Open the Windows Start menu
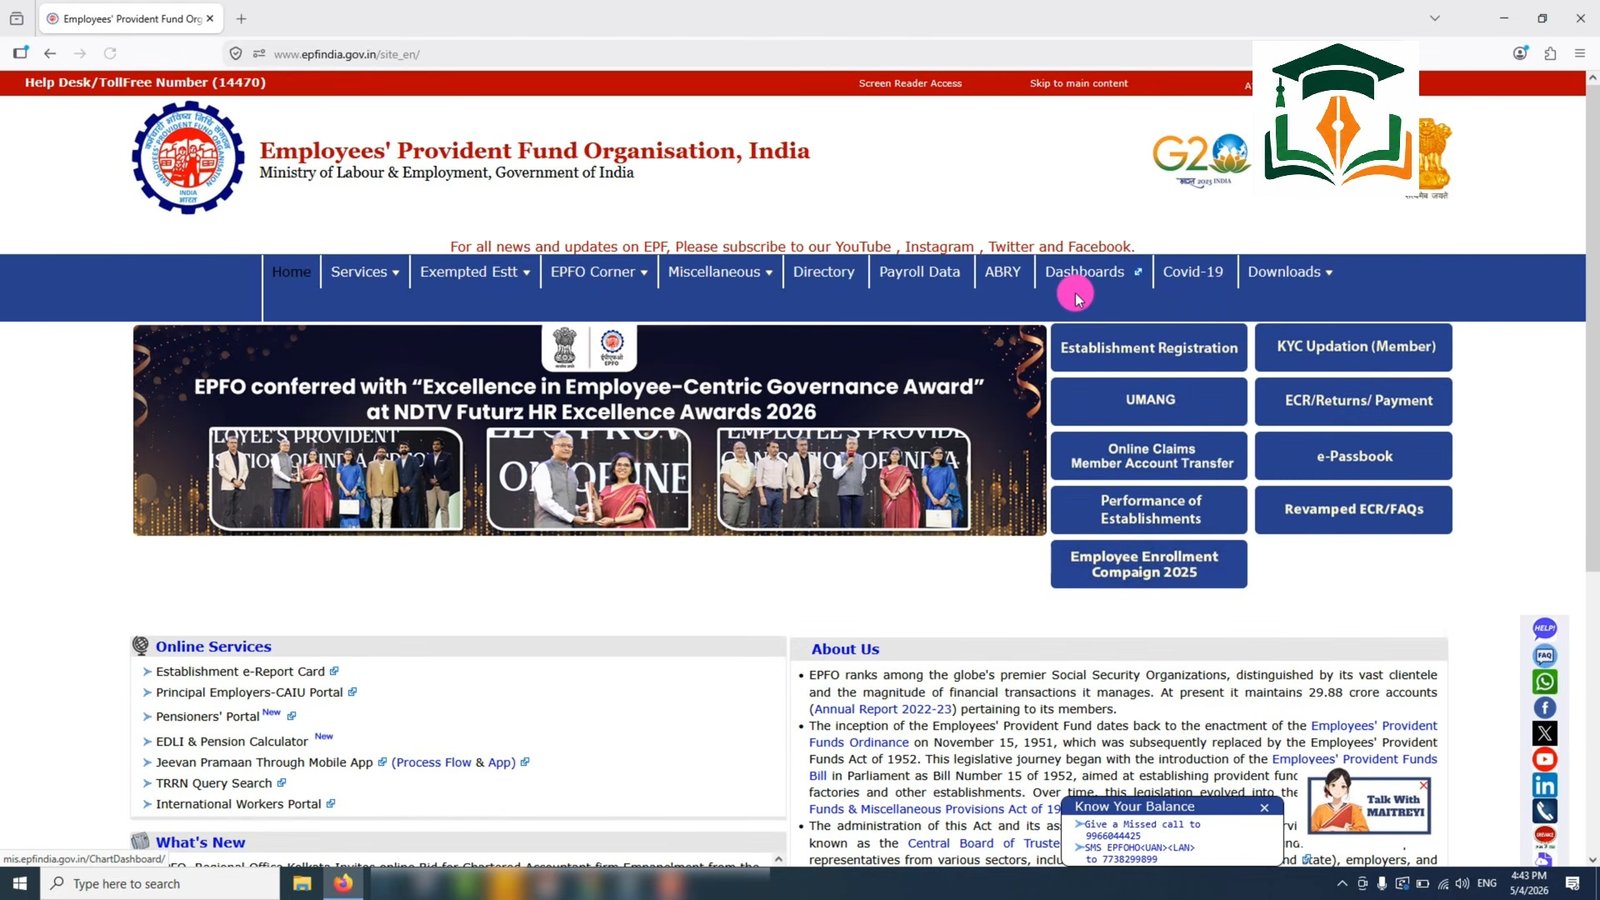 pos(20,883)
